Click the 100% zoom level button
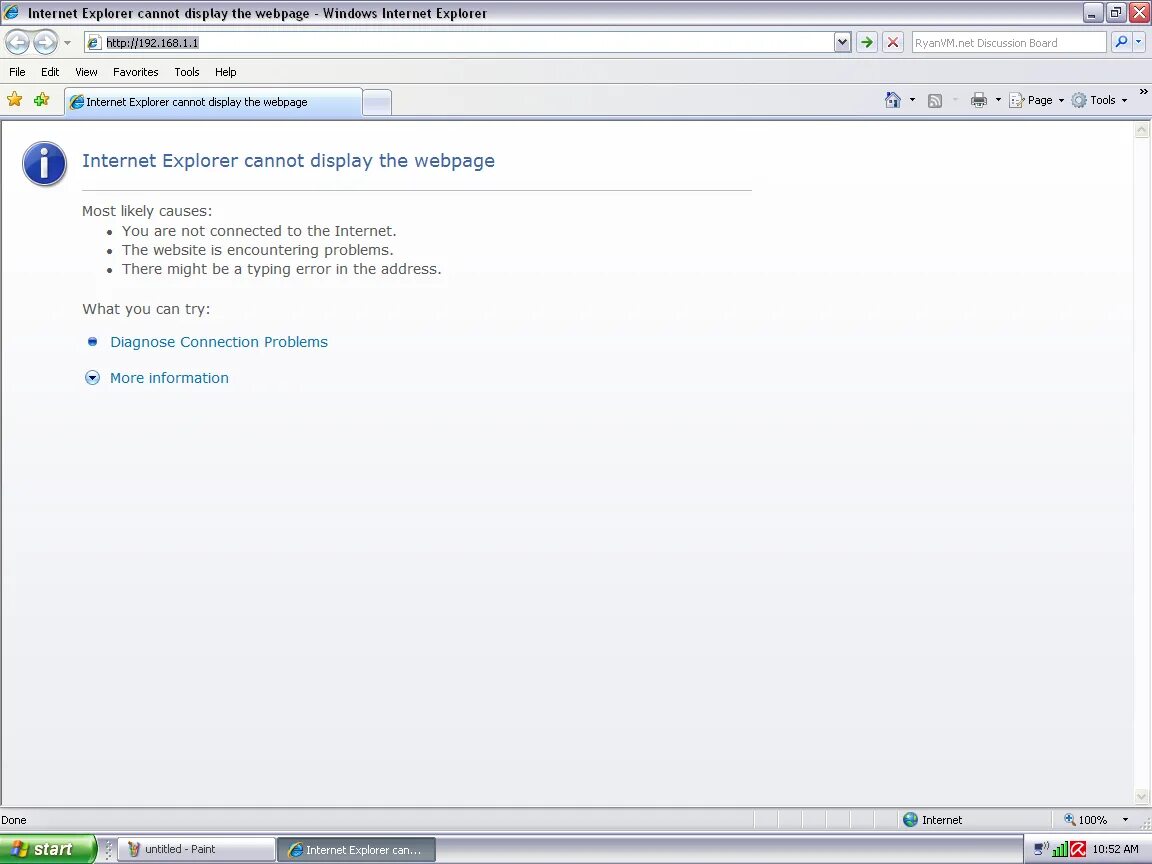Screen dimensions: 1152x864 coord(1085,820)
